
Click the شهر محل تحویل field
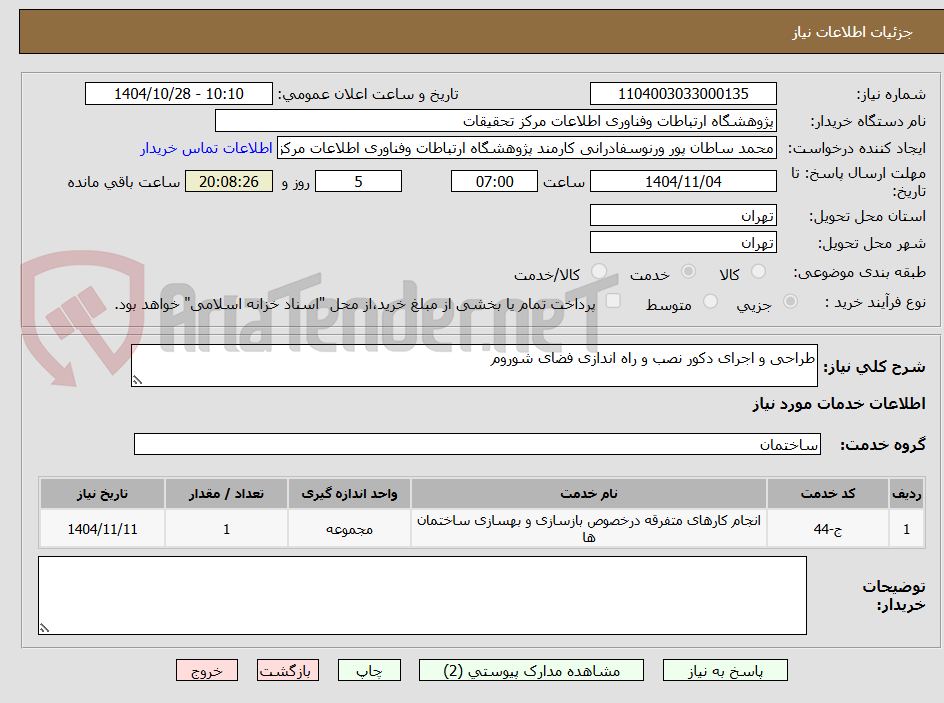coord(683,243)
